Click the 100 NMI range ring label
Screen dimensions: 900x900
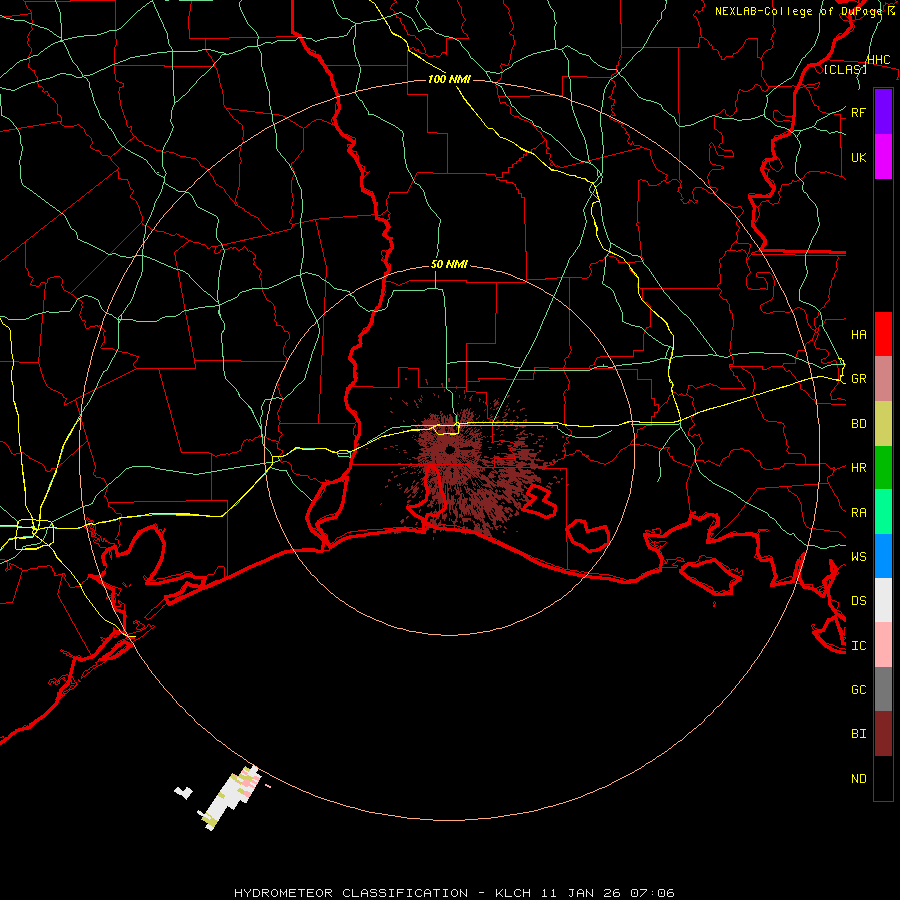[449, 79]
